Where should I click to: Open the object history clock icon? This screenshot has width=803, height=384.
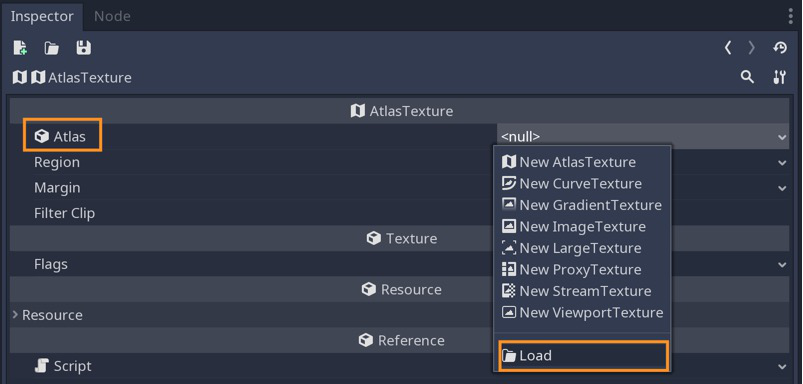[780, 48]
